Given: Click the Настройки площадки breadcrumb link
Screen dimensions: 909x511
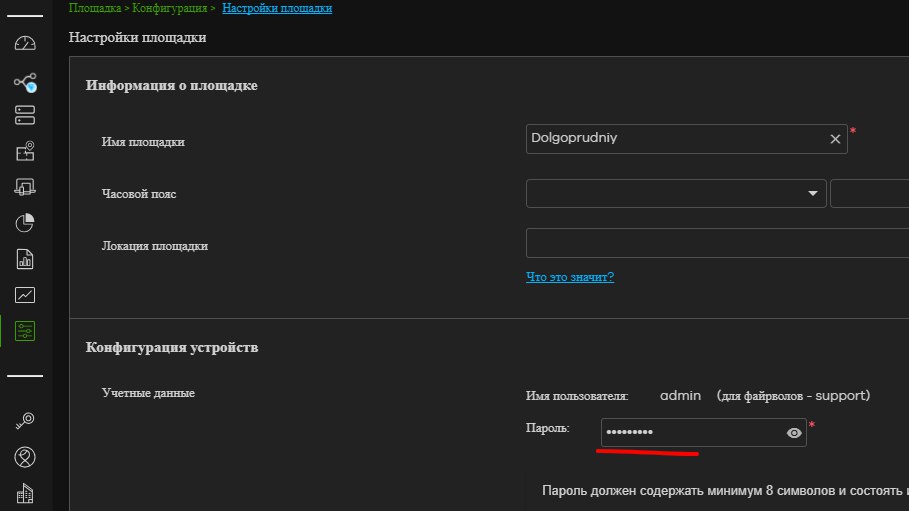Looking at the screenshot, I should pyautogui.click(x=277, y=8).
